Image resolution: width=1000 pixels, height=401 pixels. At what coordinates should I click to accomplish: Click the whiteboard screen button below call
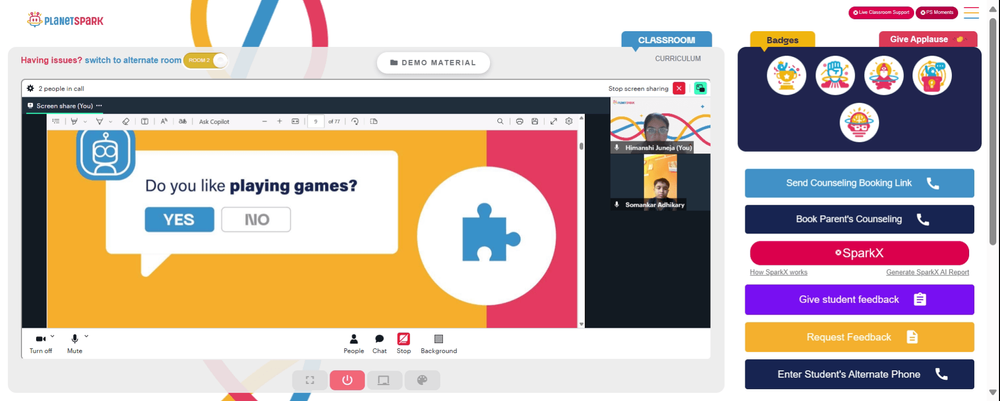pyautogui.click(x=385, y=381)
